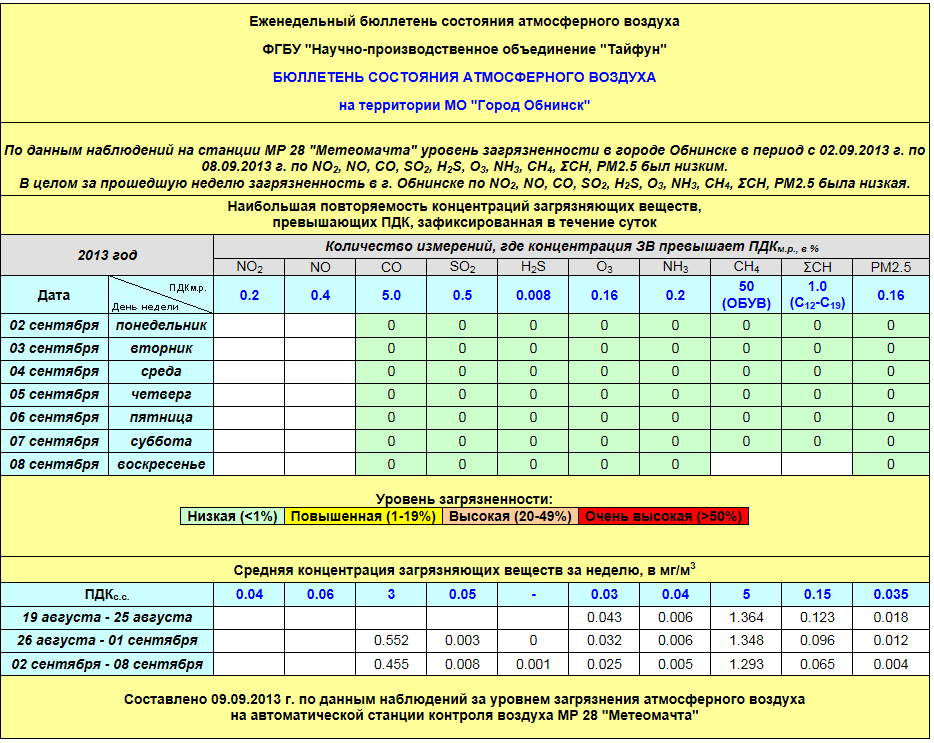
Task: Click the '2013 год' header cell
Action: point(107,255)
